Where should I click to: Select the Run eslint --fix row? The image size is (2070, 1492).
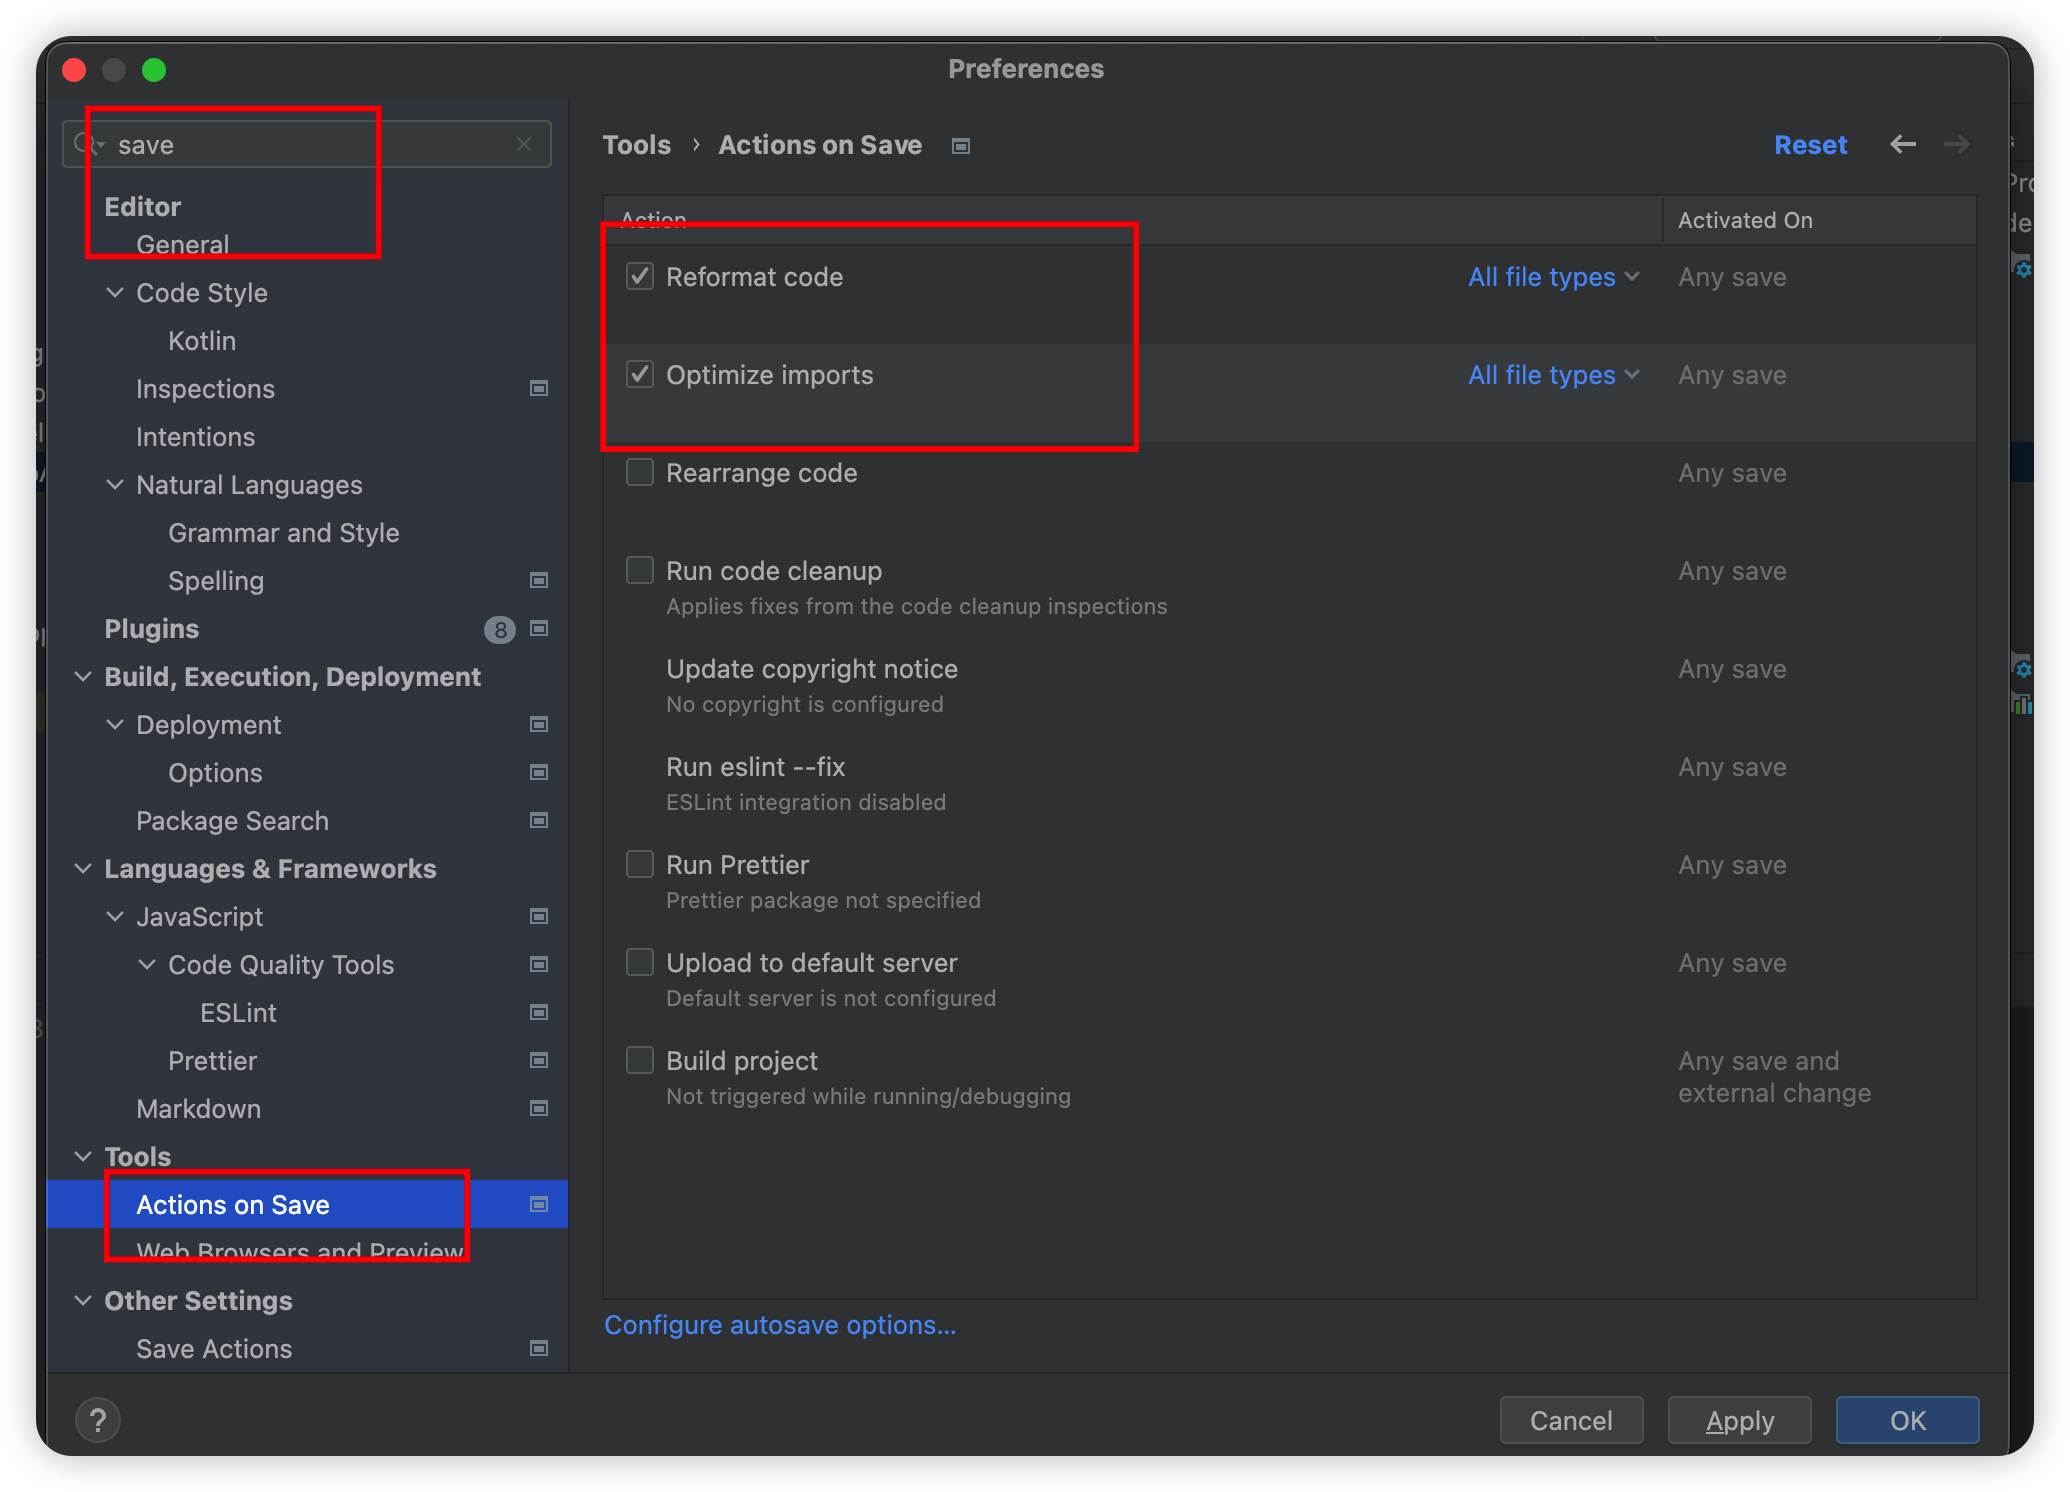1290,783
